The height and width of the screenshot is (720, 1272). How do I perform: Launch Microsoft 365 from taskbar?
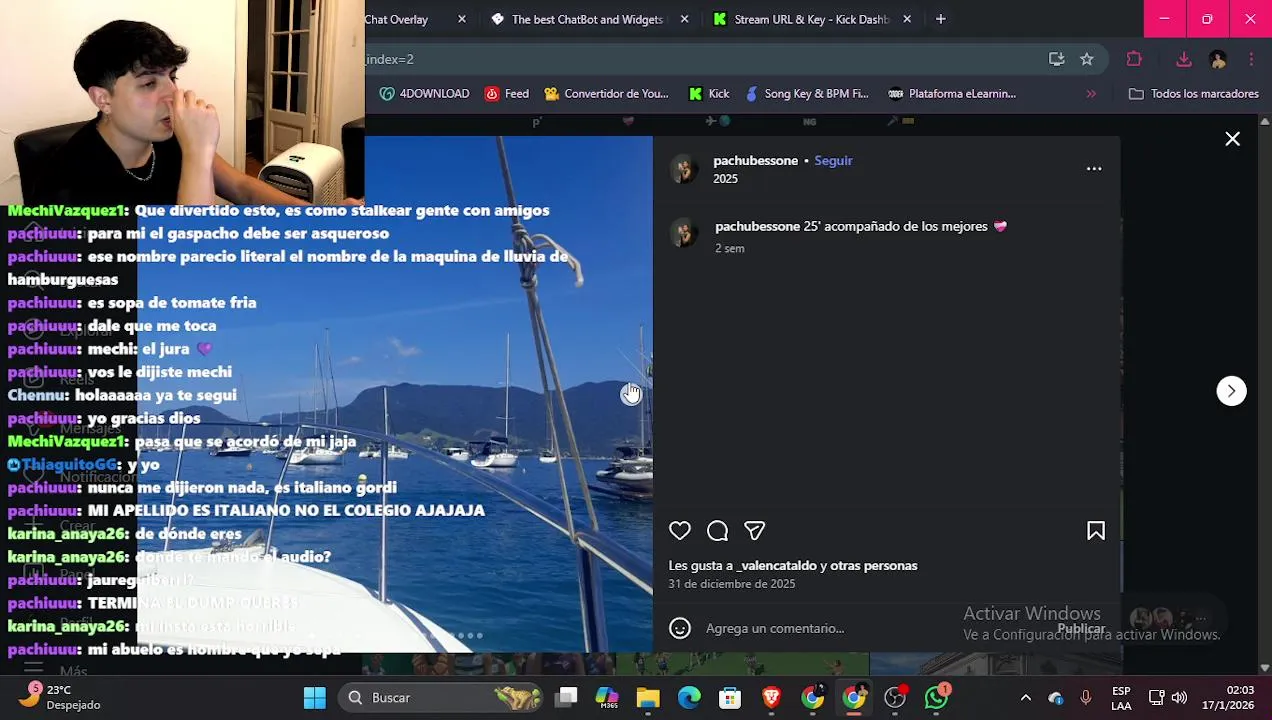[607, 698]
